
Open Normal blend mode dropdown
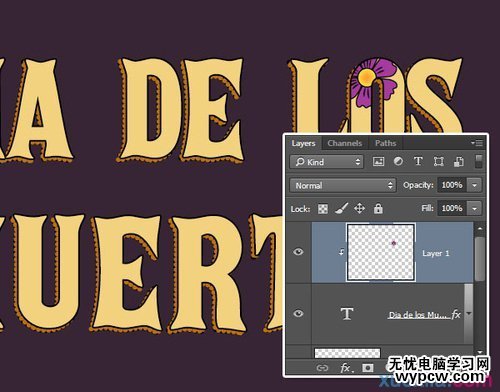pyautogui.click(x=343, y=185)
